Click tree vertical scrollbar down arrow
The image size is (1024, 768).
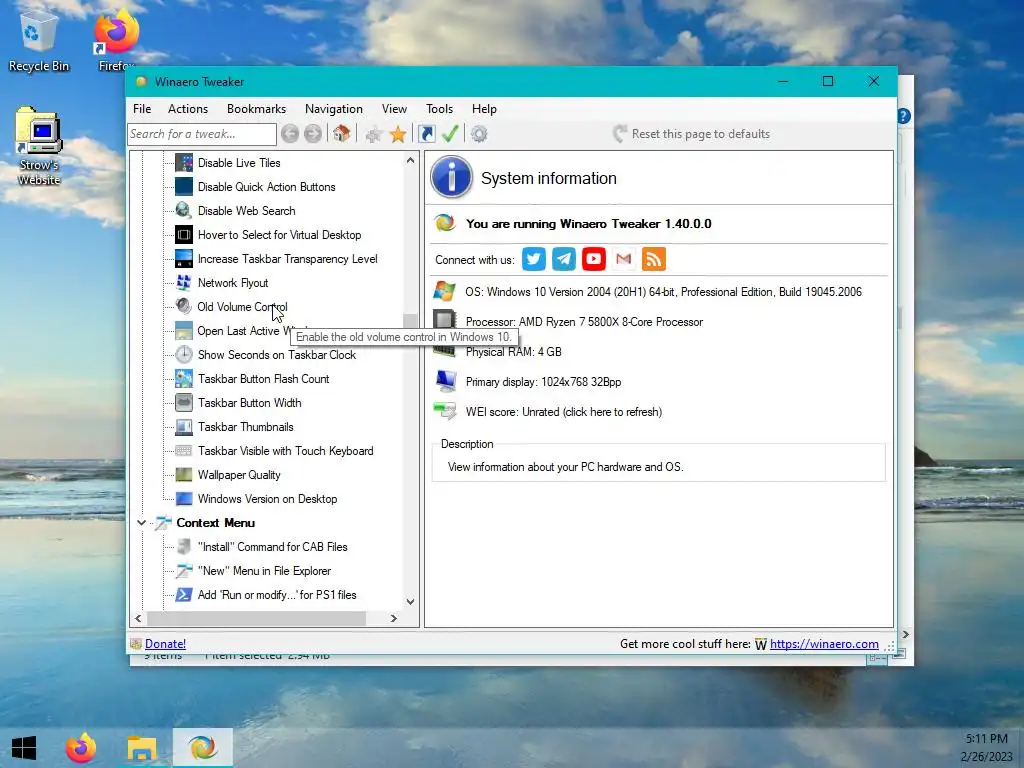[410, 601]
